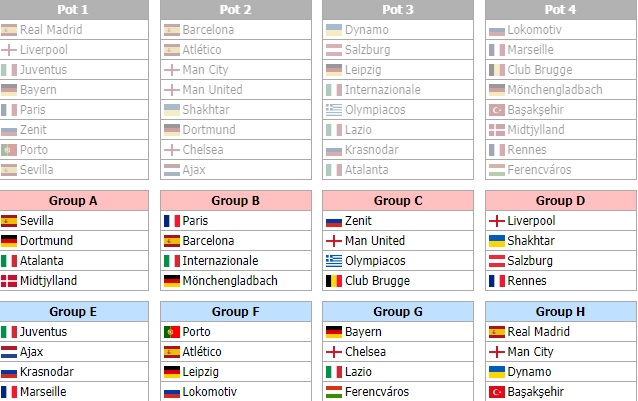
Task: Click Liverpool in Group D
Action: coord(531,221)
